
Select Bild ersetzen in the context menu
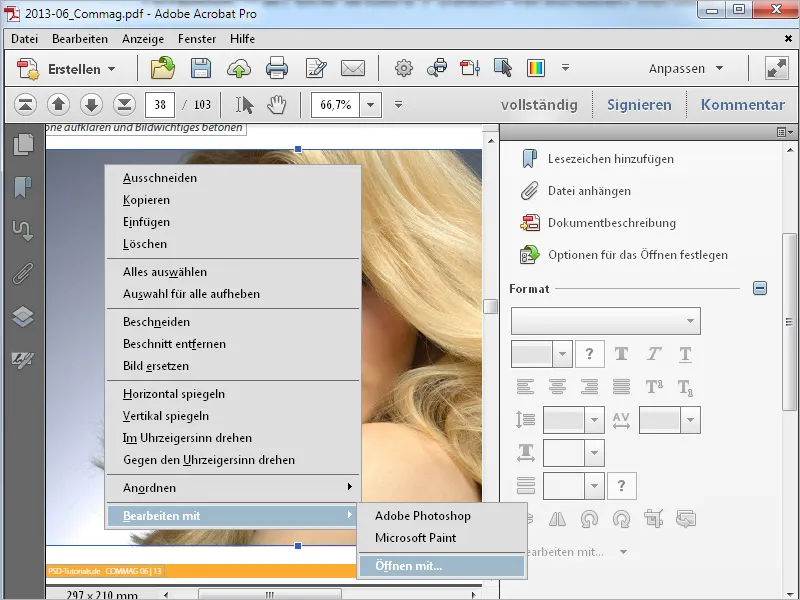coord(233,366)
